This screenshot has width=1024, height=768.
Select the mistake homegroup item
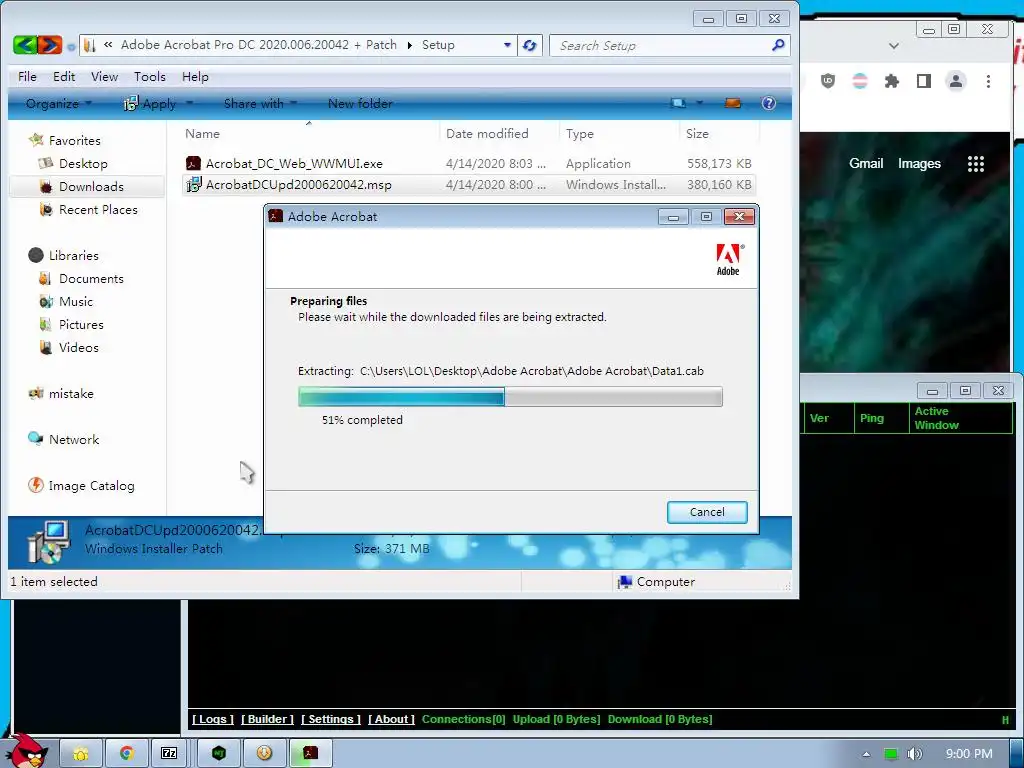(61, 393)
